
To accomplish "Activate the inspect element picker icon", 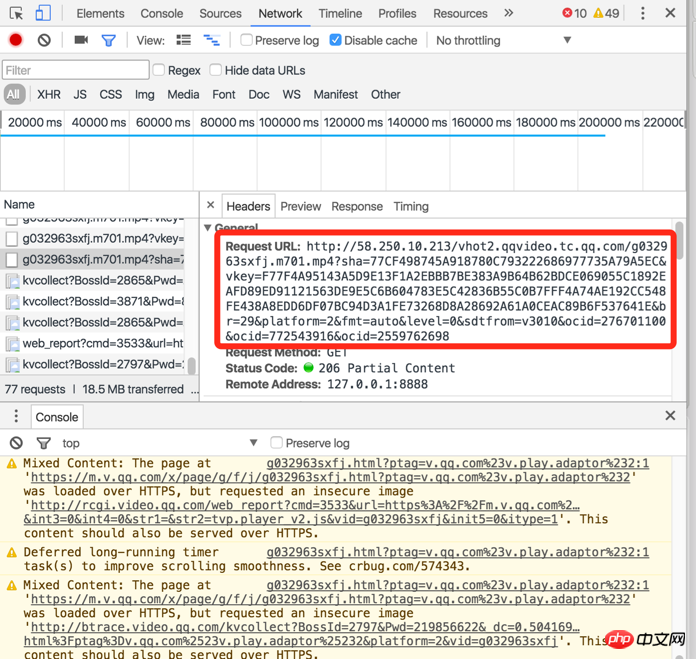I will 16,13.
